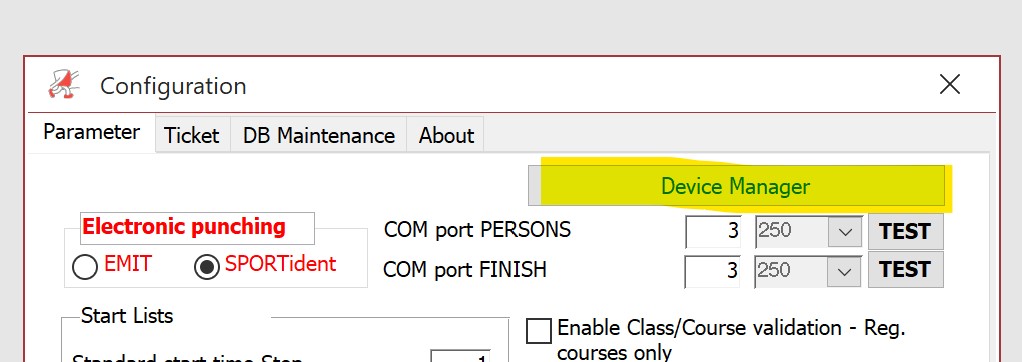The image size is (1022, 362).
Task: Test the COM port FINISH connection
Action: [x=905, y=270]
